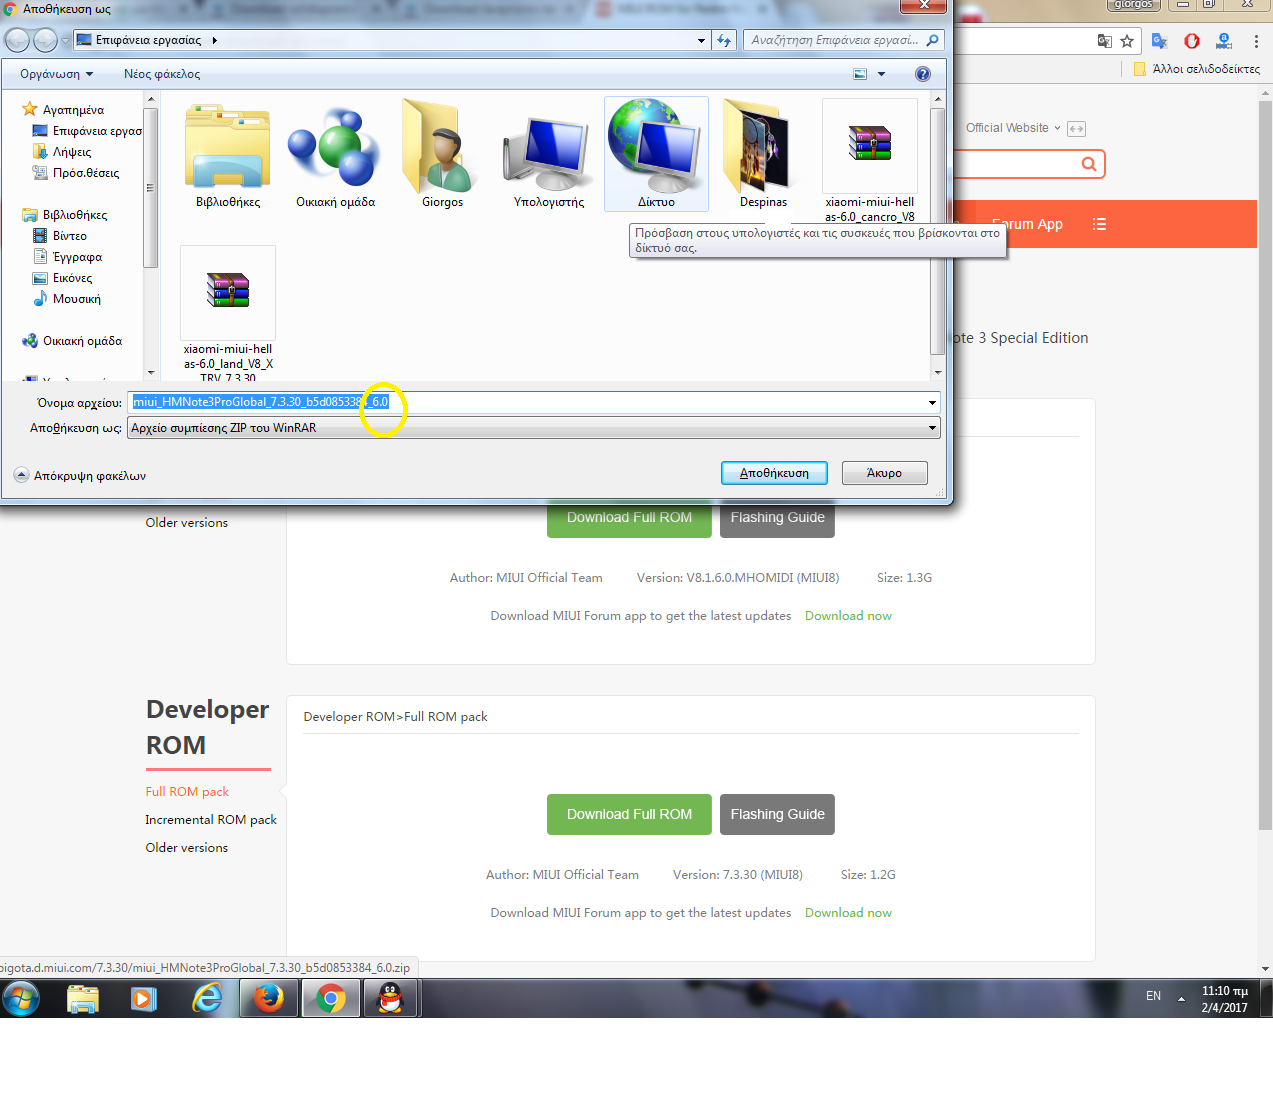Change the view layout icon

(x=860, y=74)
